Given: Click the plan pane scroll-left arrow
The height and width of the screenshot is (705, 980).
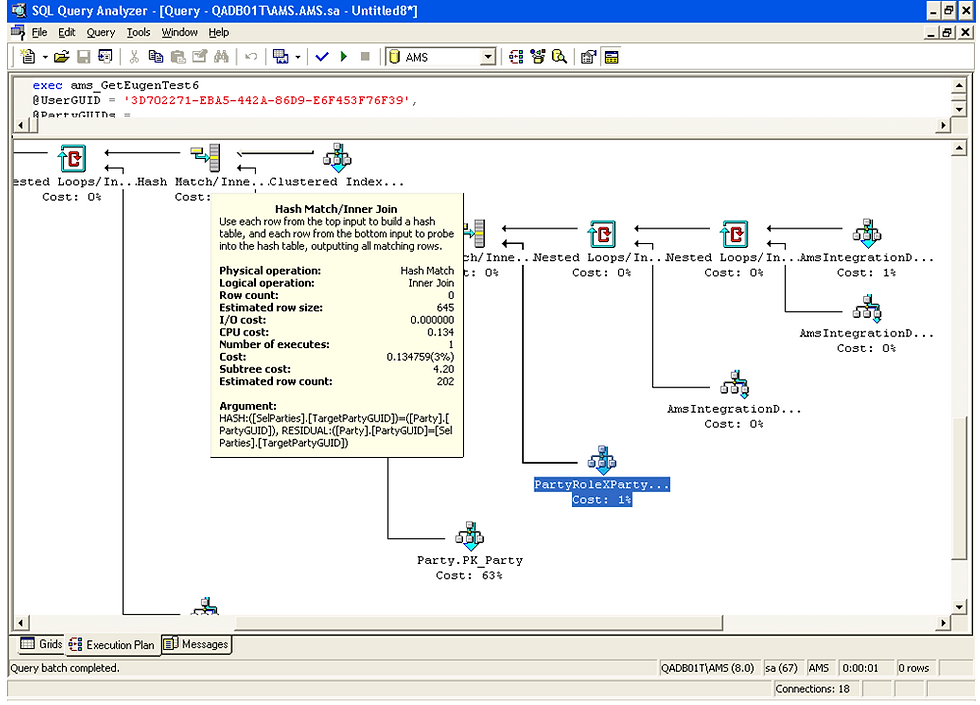Looking at the screenshot, I should point(21,622).
